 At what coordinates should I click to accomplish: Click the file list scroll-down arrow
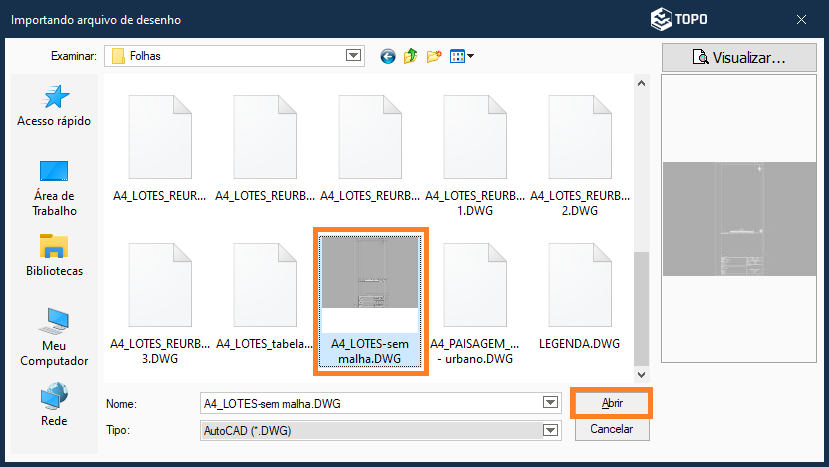click(642, 378)
